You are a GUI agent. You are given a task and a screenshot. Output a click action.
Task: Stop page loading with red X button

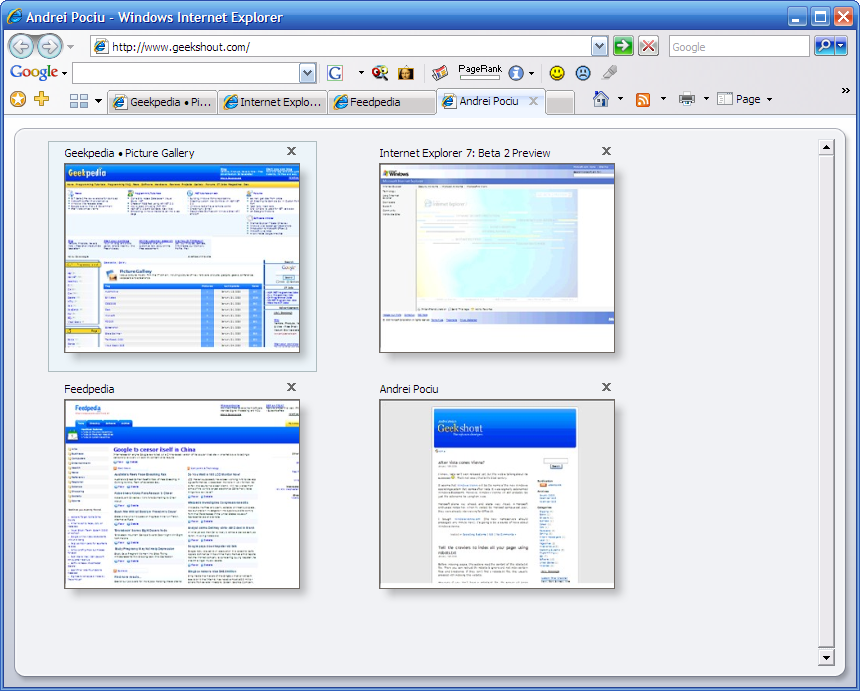[648, 46]
